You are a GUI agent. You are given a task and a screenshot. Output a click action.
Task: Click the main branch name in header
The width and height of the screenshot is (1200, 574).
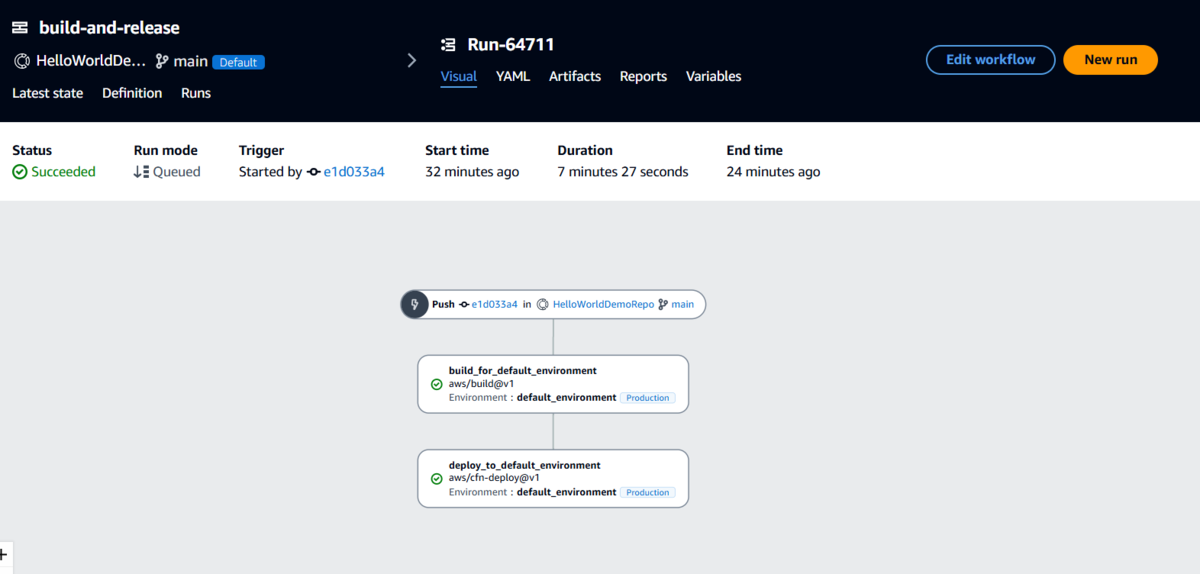[191, 61]
